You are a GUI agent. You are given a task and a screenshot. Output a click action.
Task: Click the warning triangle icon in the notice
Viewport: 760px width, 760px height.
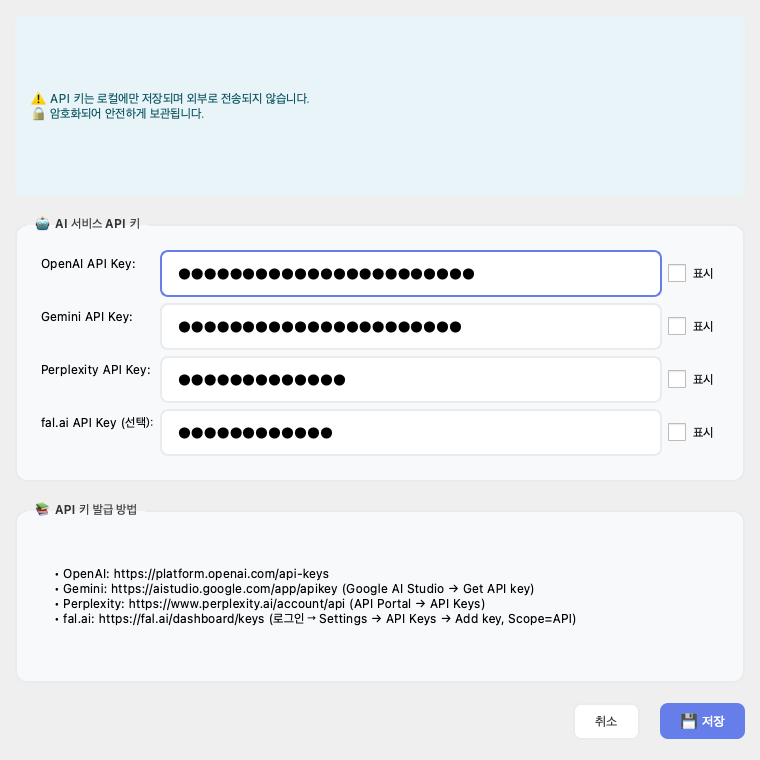[38, 99]
